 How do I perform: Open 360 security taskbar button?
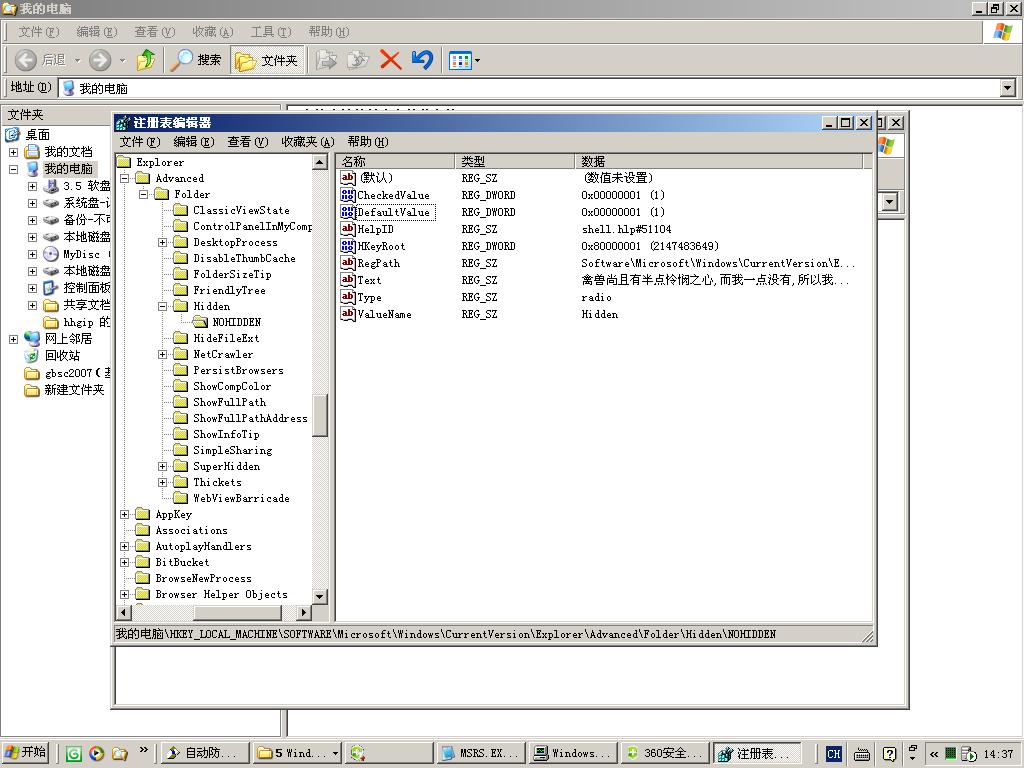[663, 753]
